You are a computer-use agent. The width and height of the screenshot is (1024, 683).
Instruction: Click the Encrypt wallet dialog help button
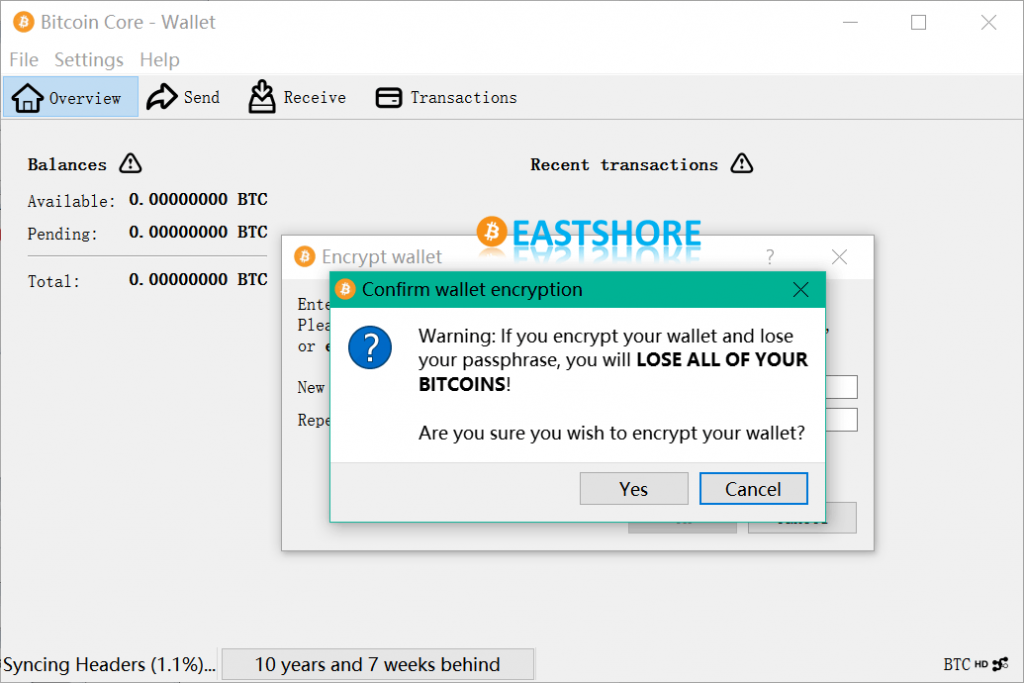(x=770, y=257)
